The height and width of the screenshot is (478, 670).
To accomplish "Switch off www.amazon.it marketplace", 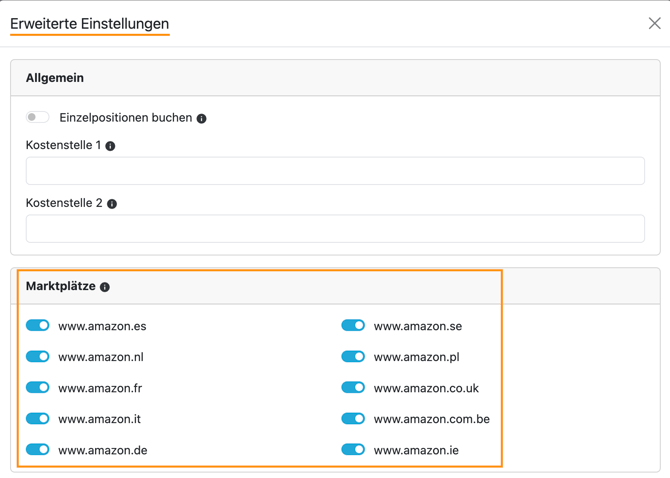I will click(38, 418).
